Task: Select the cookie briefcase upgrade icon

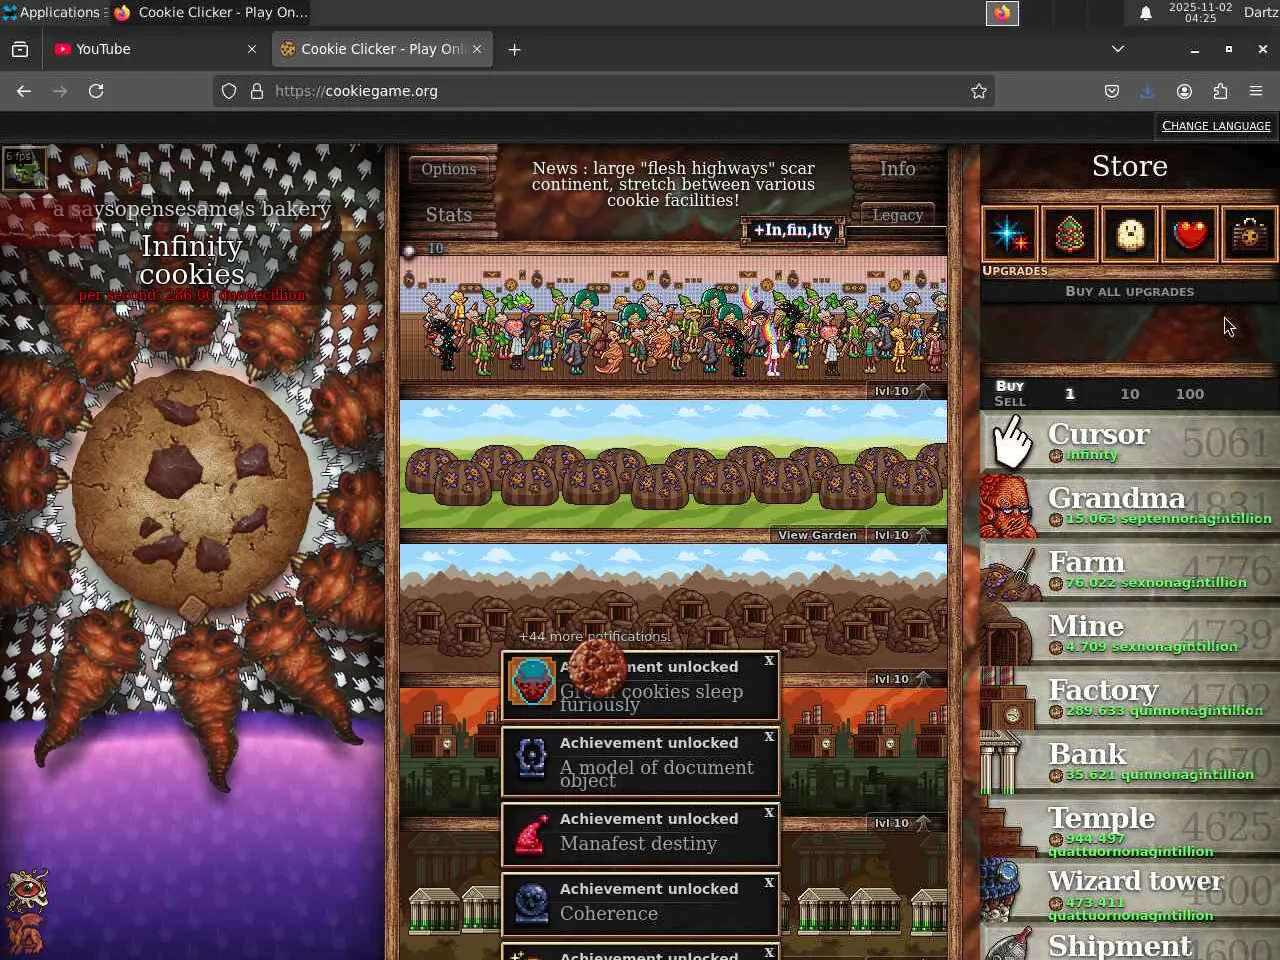Action: click(x=1250, y=234)
